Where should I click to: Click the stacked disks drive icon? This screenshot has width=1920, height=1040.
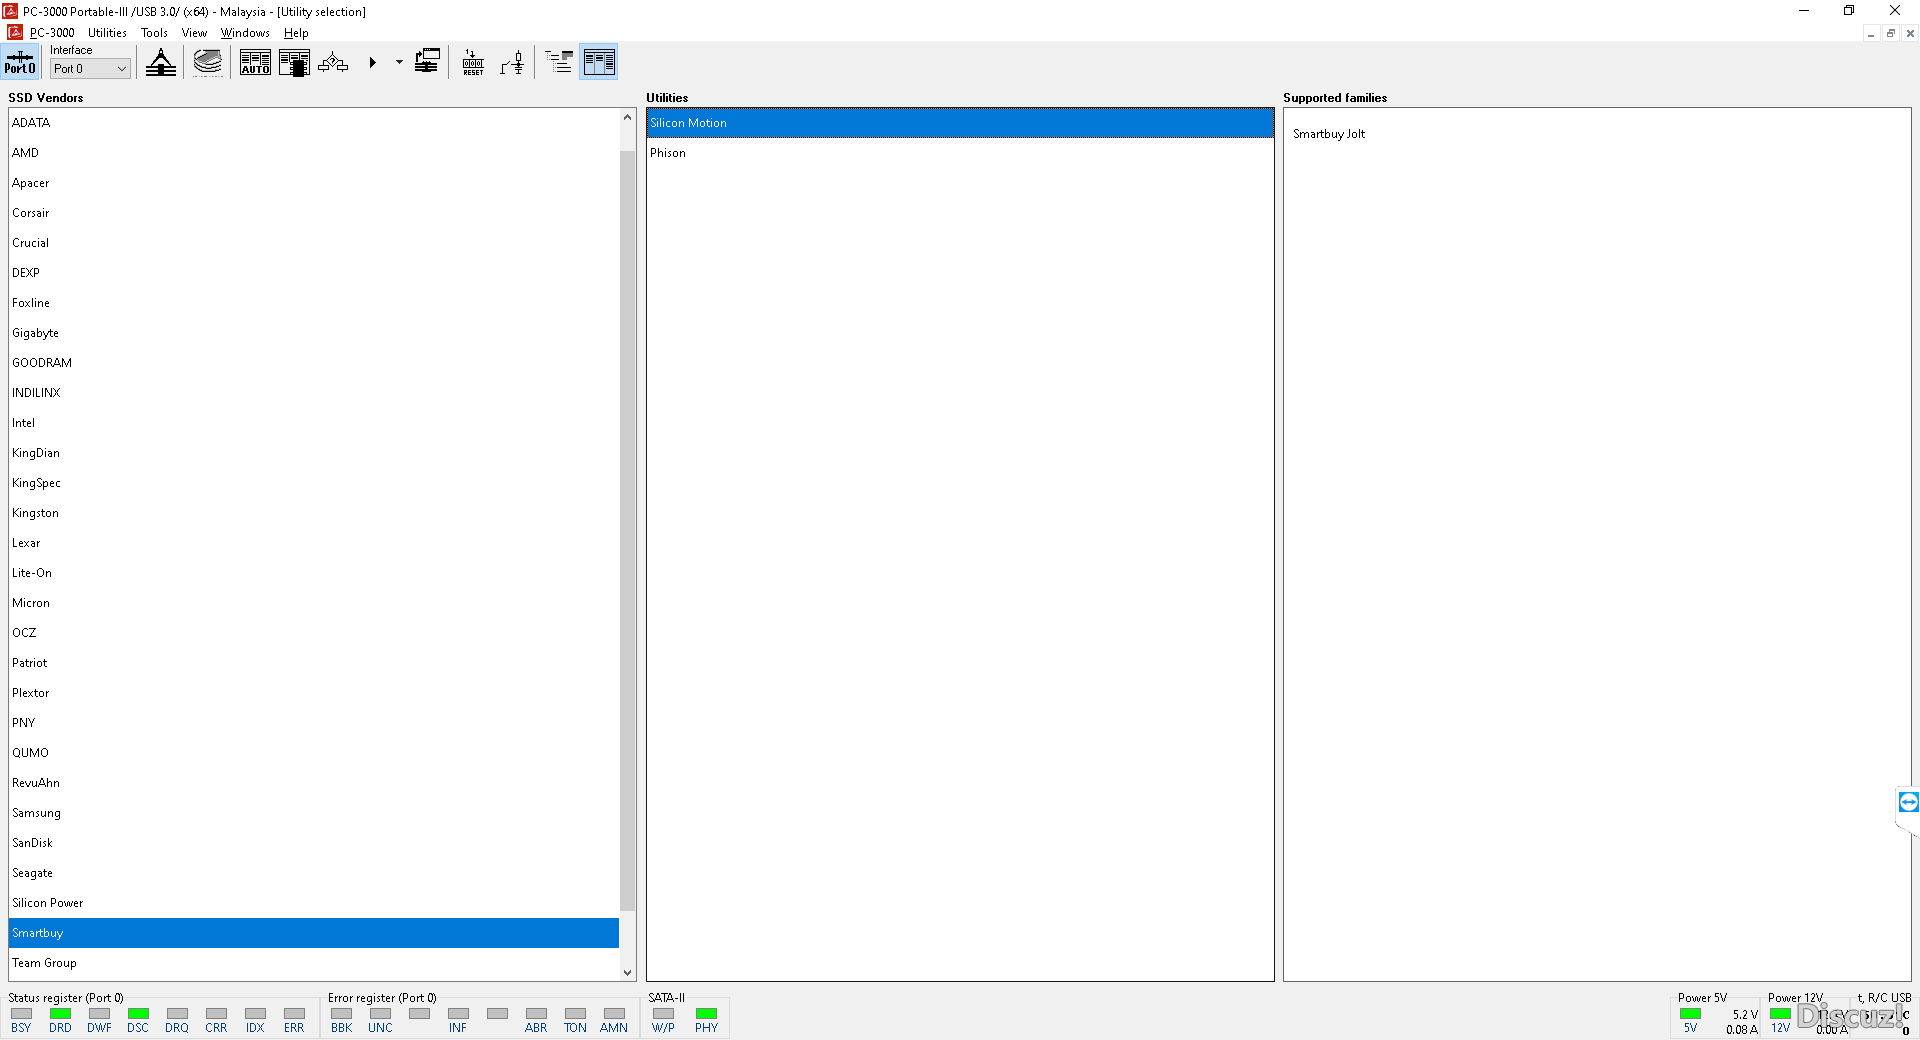pyautogui.click(x=208, y=62)
